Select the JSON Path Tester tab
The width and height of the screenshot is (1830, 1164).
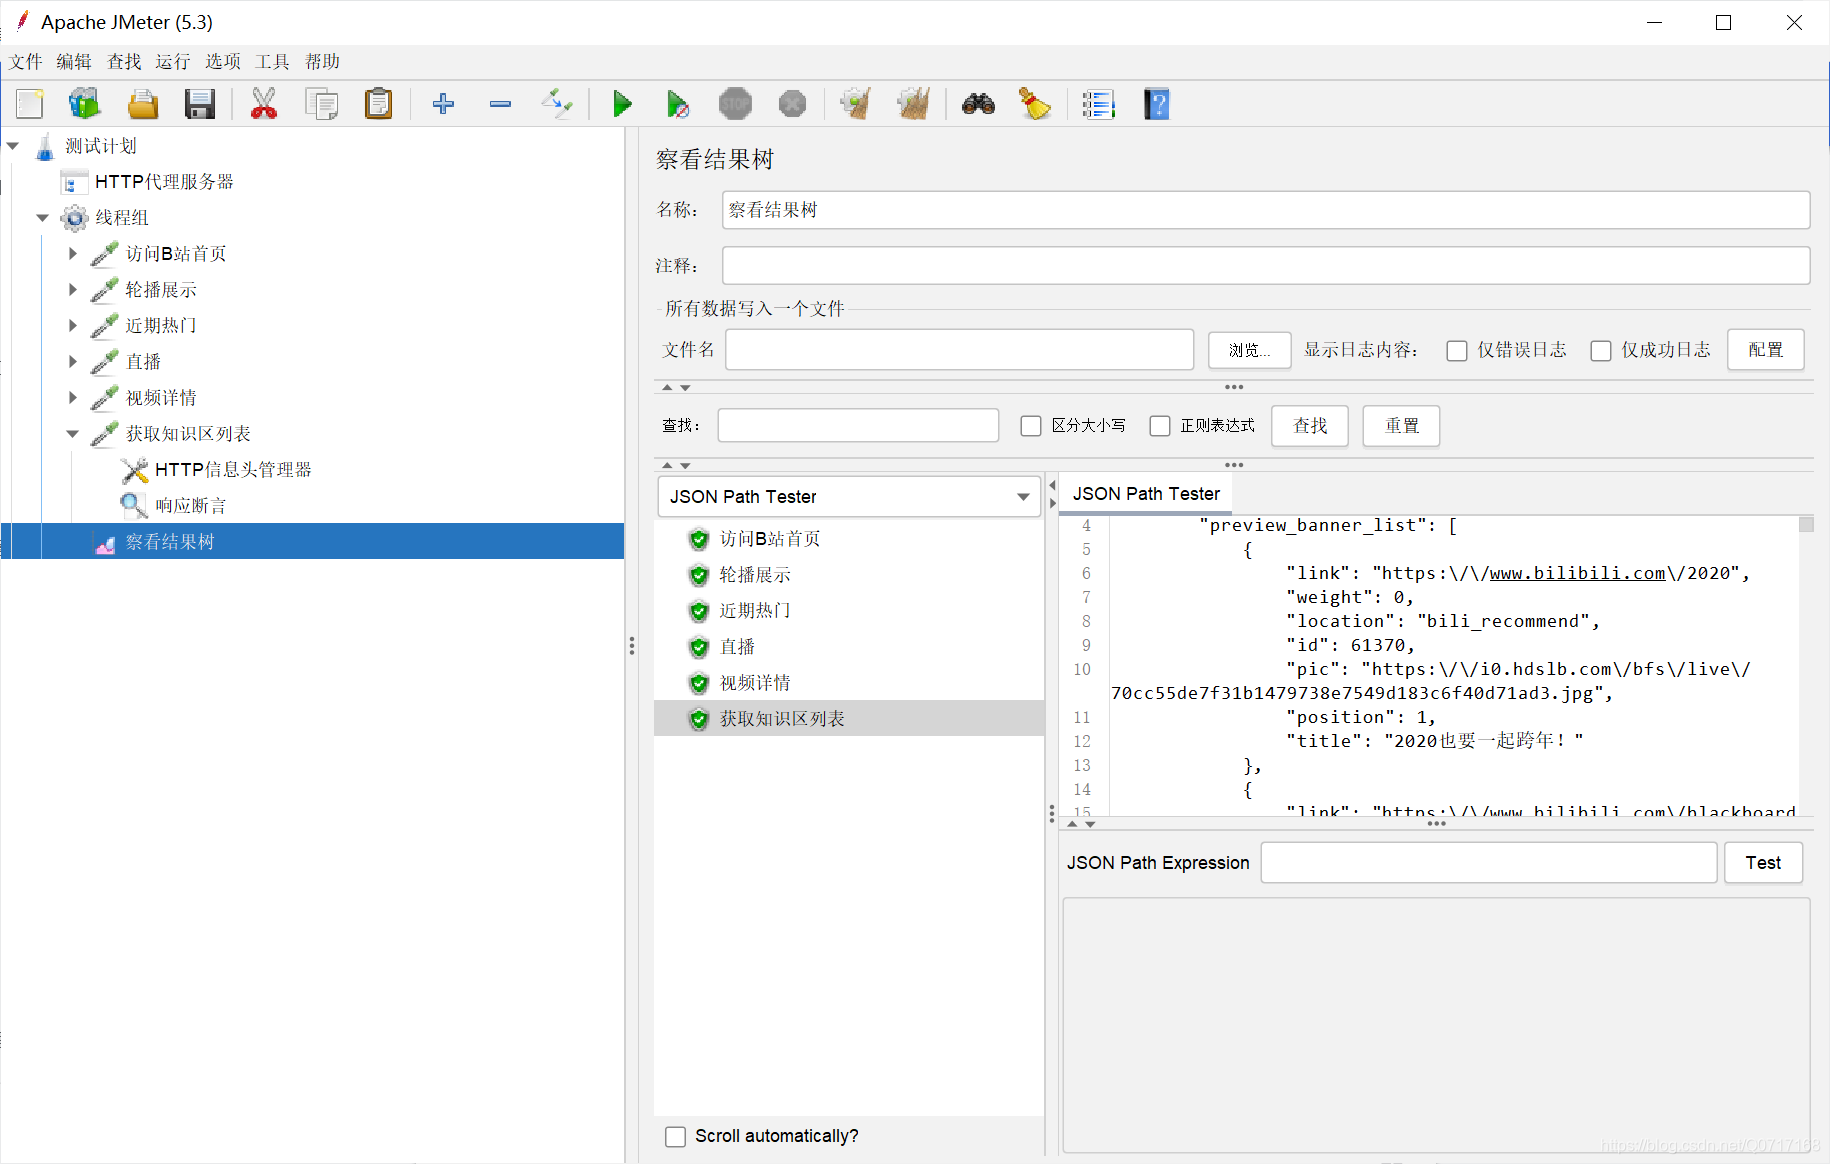pos(1146,494)
